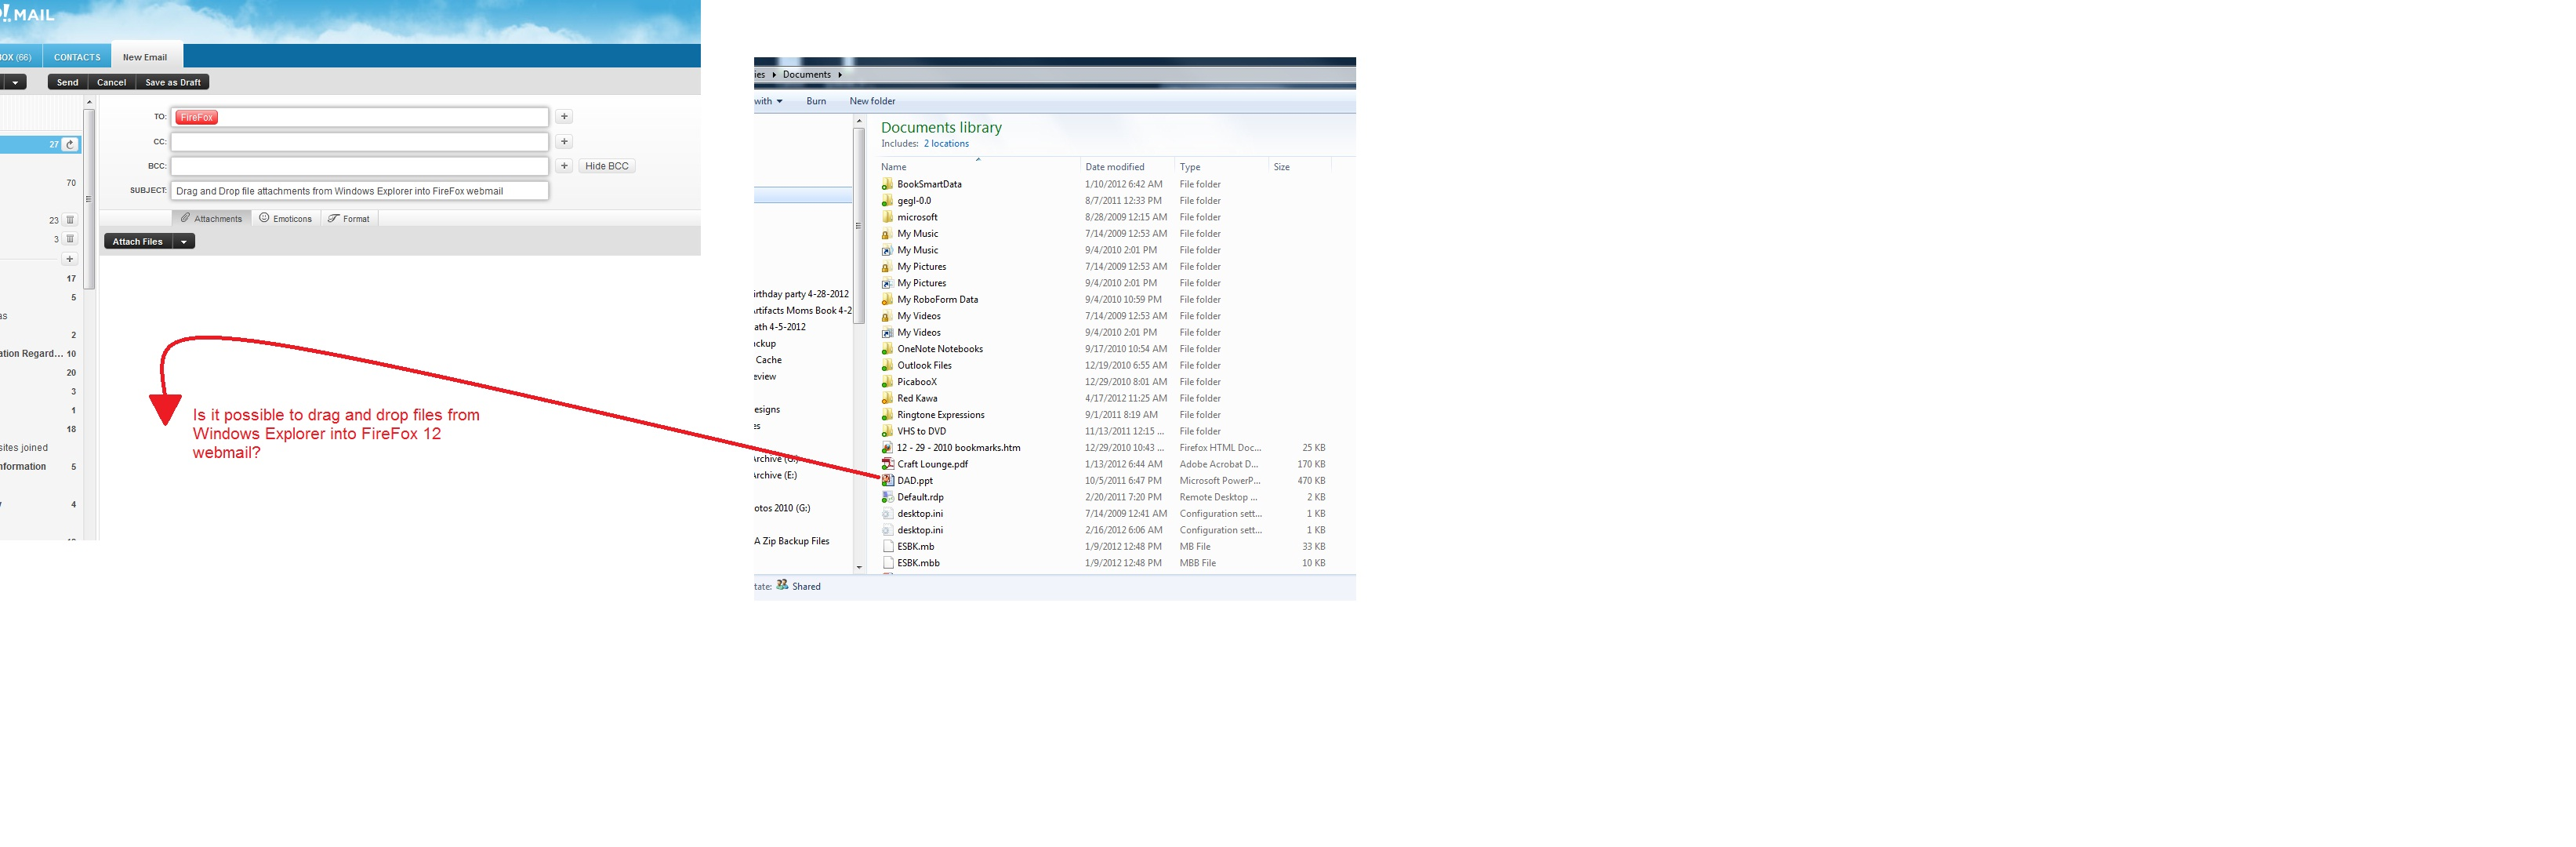Open the Emoticons tab
Image resolution: width=2576 pixels, height=847 pixels.
click(x=286, y=219)
